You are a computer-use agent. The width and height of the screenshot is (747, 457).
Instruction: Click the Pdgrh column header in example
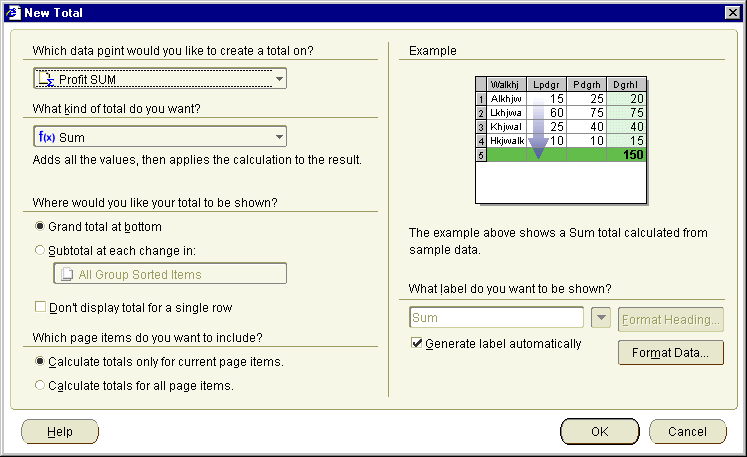click(x=586, y=84)
